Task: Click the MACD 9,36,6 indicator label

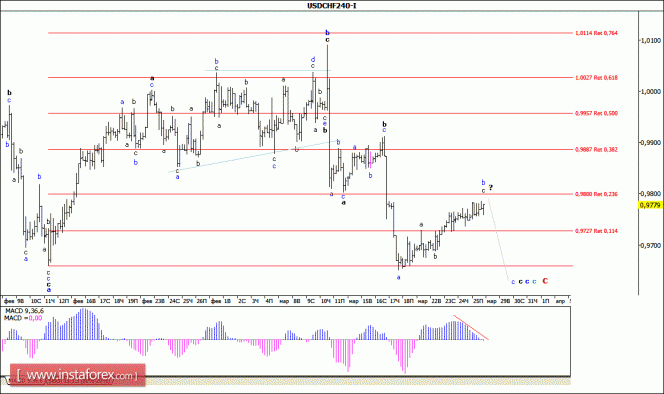Action: 24,311
